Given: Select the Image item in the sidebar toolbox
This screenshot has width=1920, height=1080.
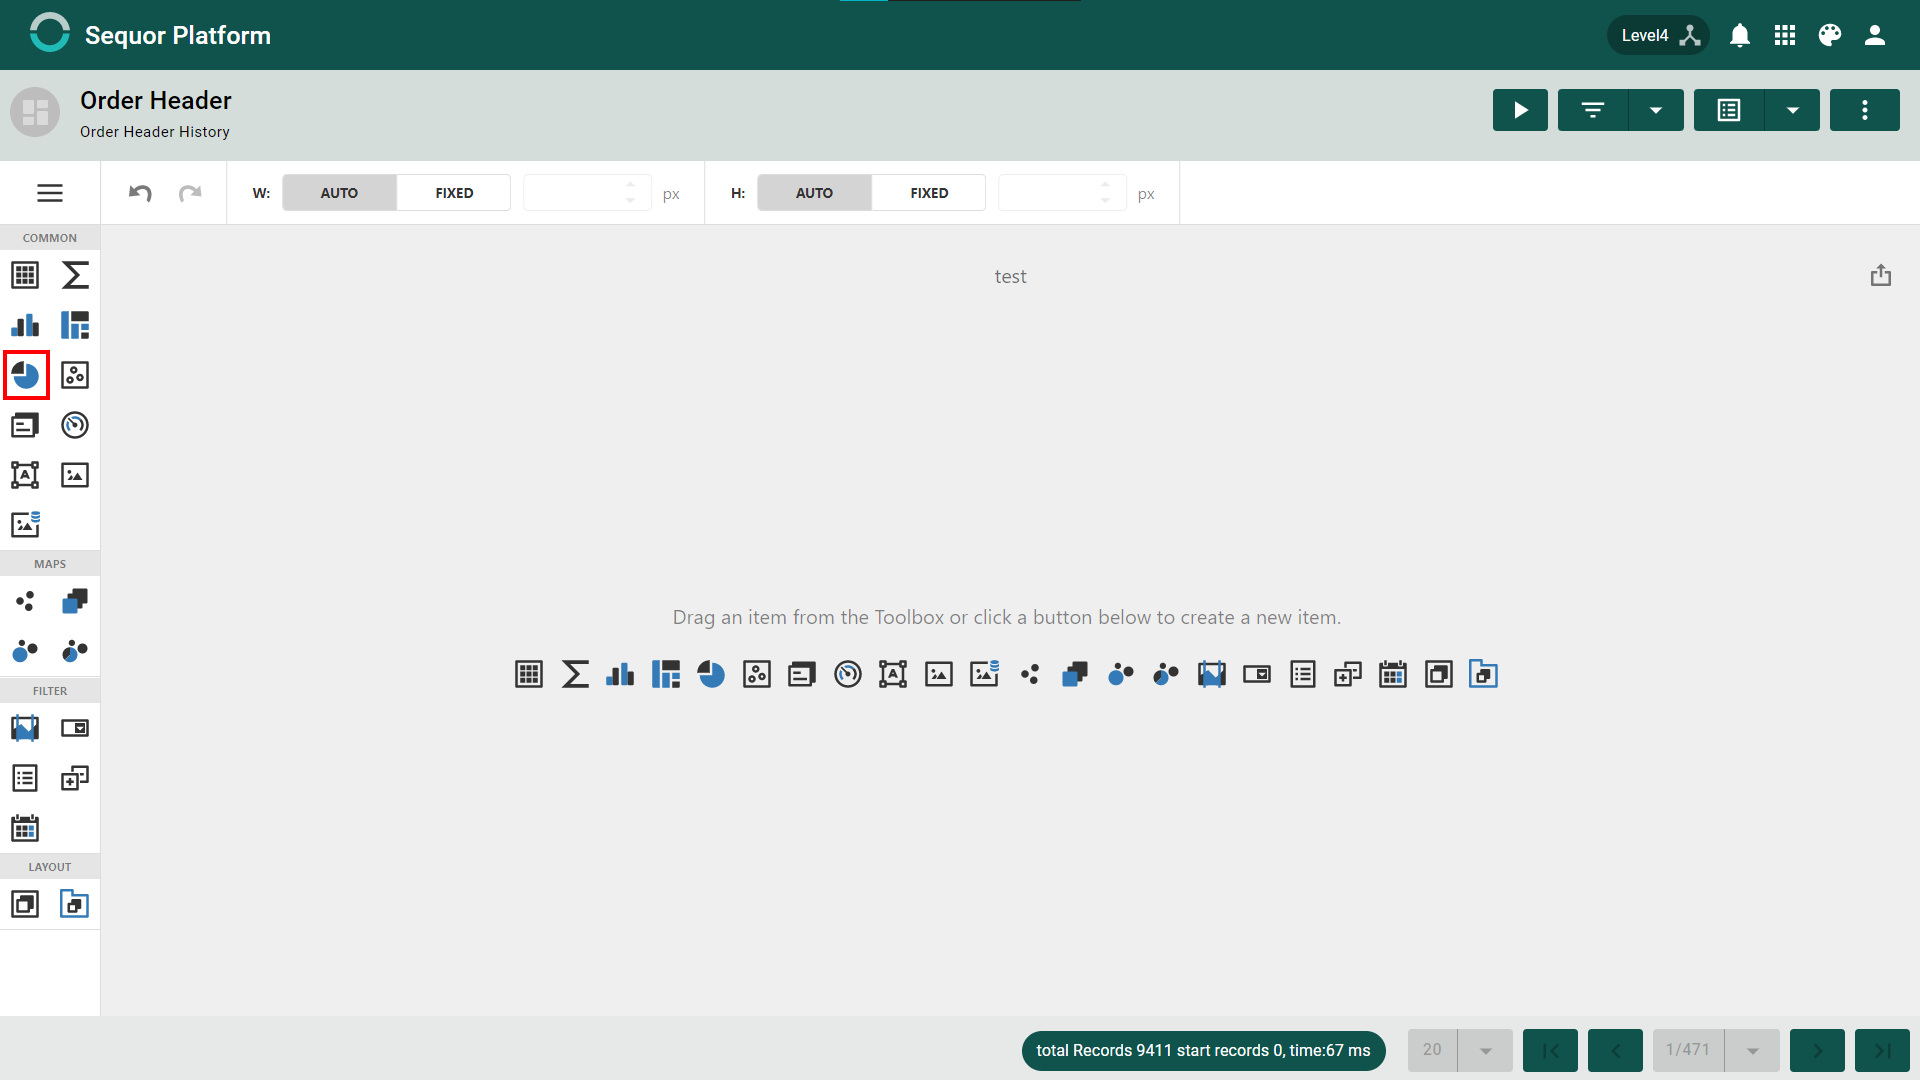Looking at the screenshot, I should point(75,475).
